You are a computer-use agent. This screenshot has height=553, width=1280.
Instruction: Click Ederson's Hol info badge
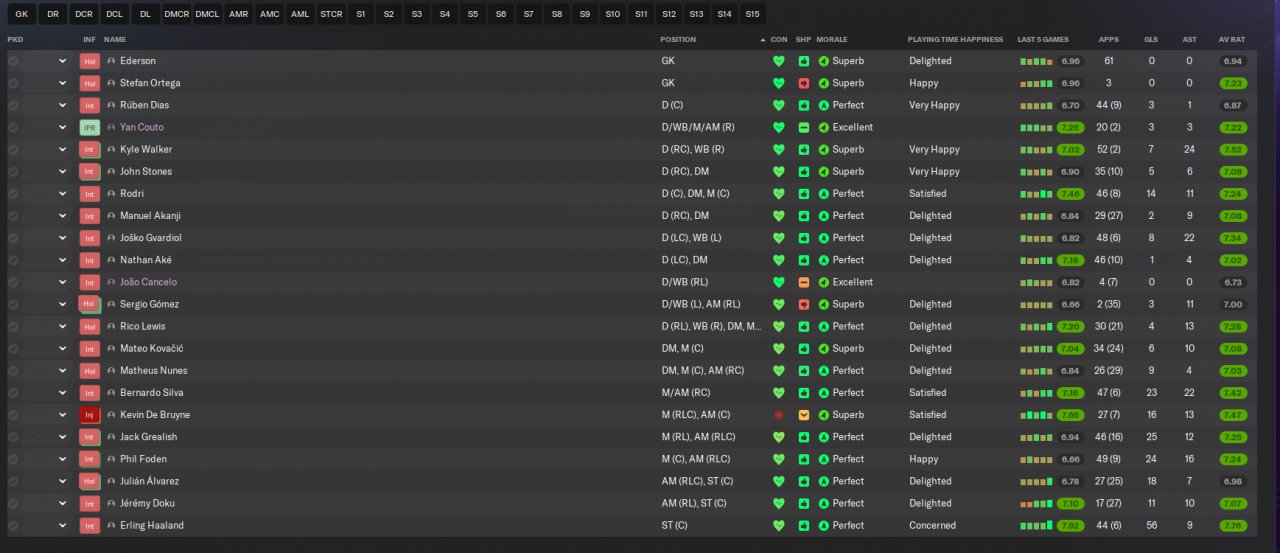pos(90,61)
